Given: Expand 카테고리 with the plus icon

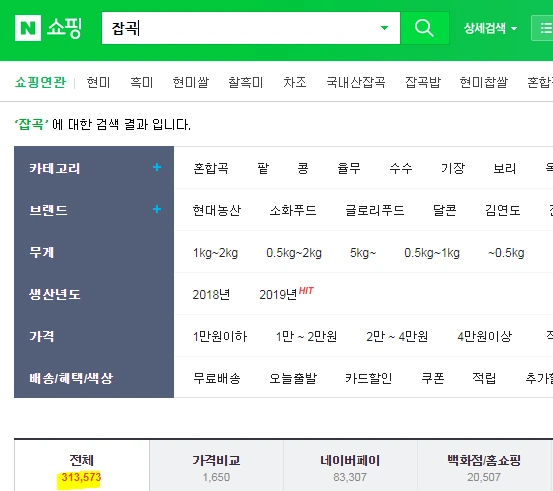Looking at the screenshot, I should pyautogui.click(x=157, y=167).
